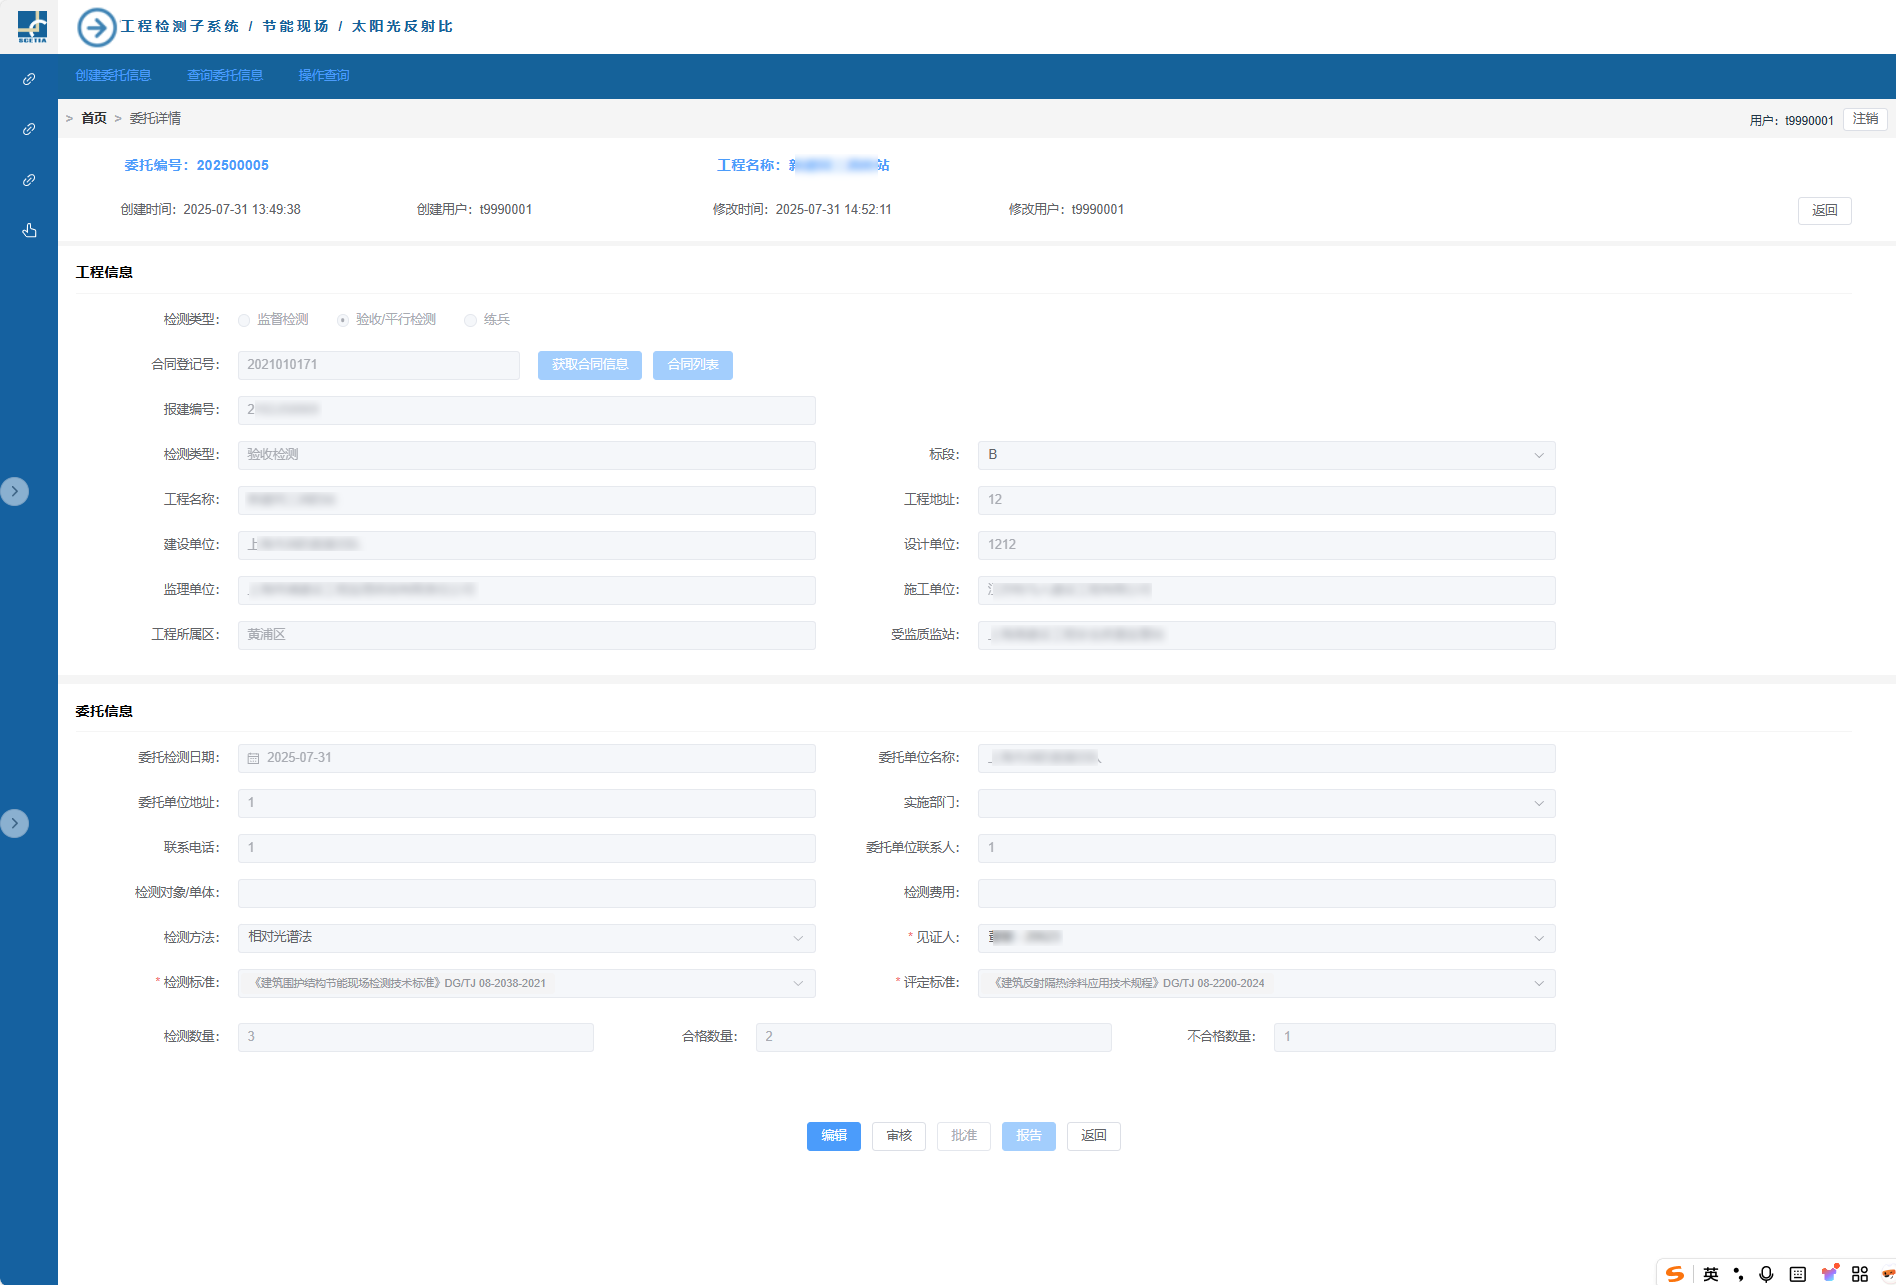Choose the 练兵 radio button

tap(470, 321)
